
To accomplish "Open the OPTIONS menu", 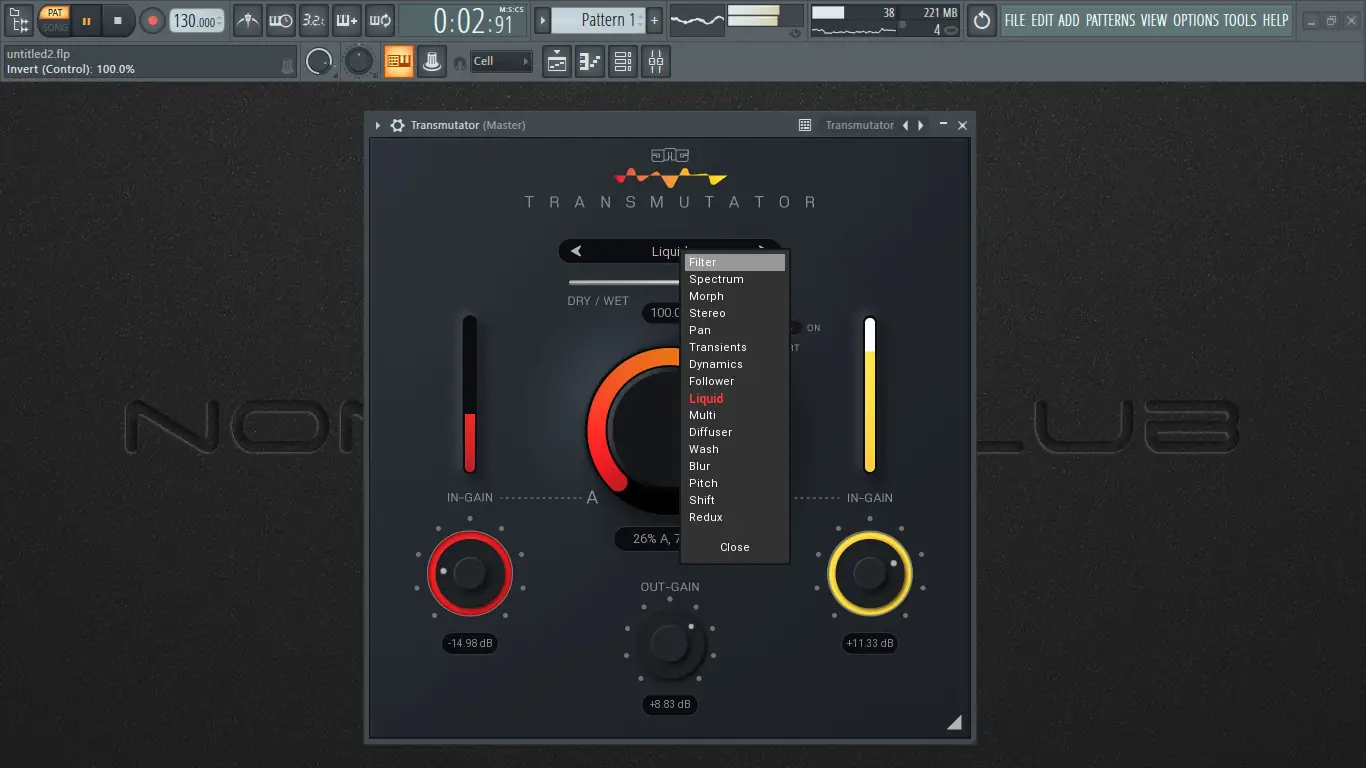I will (1196, 20).
